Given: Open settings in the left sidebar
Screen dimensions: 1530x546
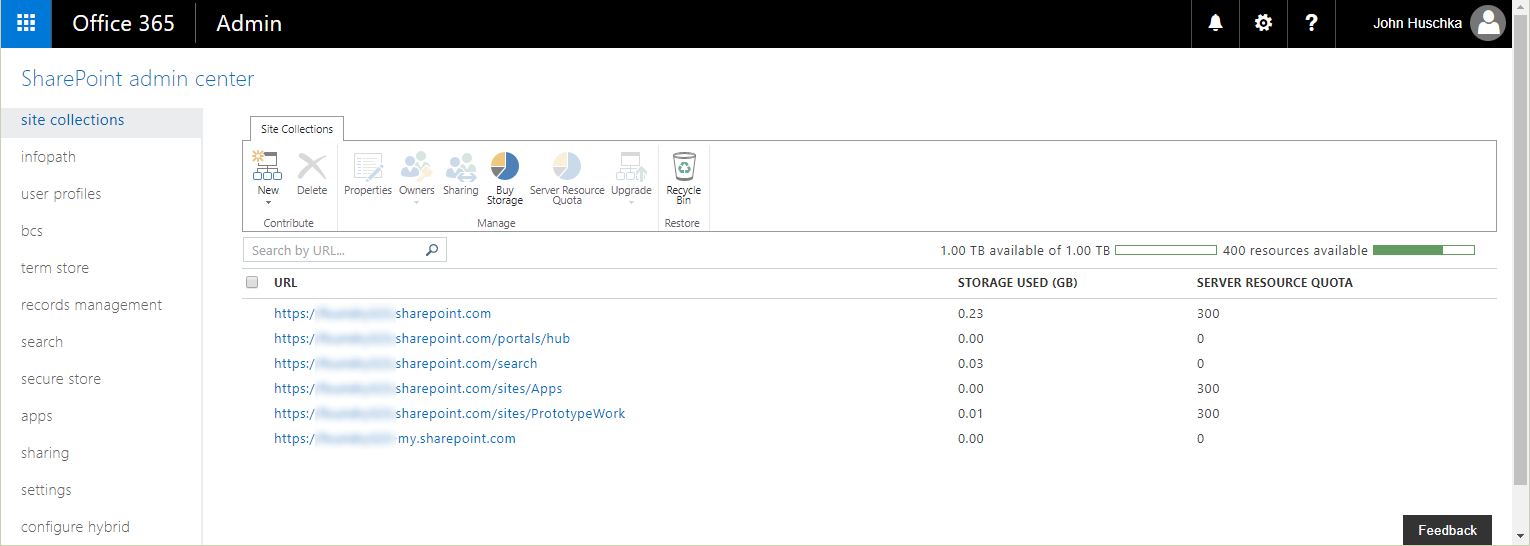Looking at the screenshot, I should click(x=46, y=490).
